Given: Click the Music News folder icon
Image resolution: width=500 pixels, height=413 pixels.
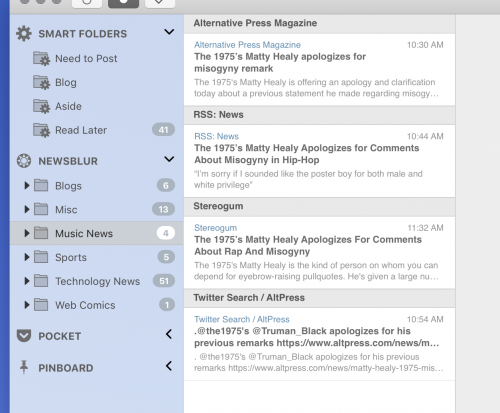Looking at the screenshot, I should coord(41,233).
